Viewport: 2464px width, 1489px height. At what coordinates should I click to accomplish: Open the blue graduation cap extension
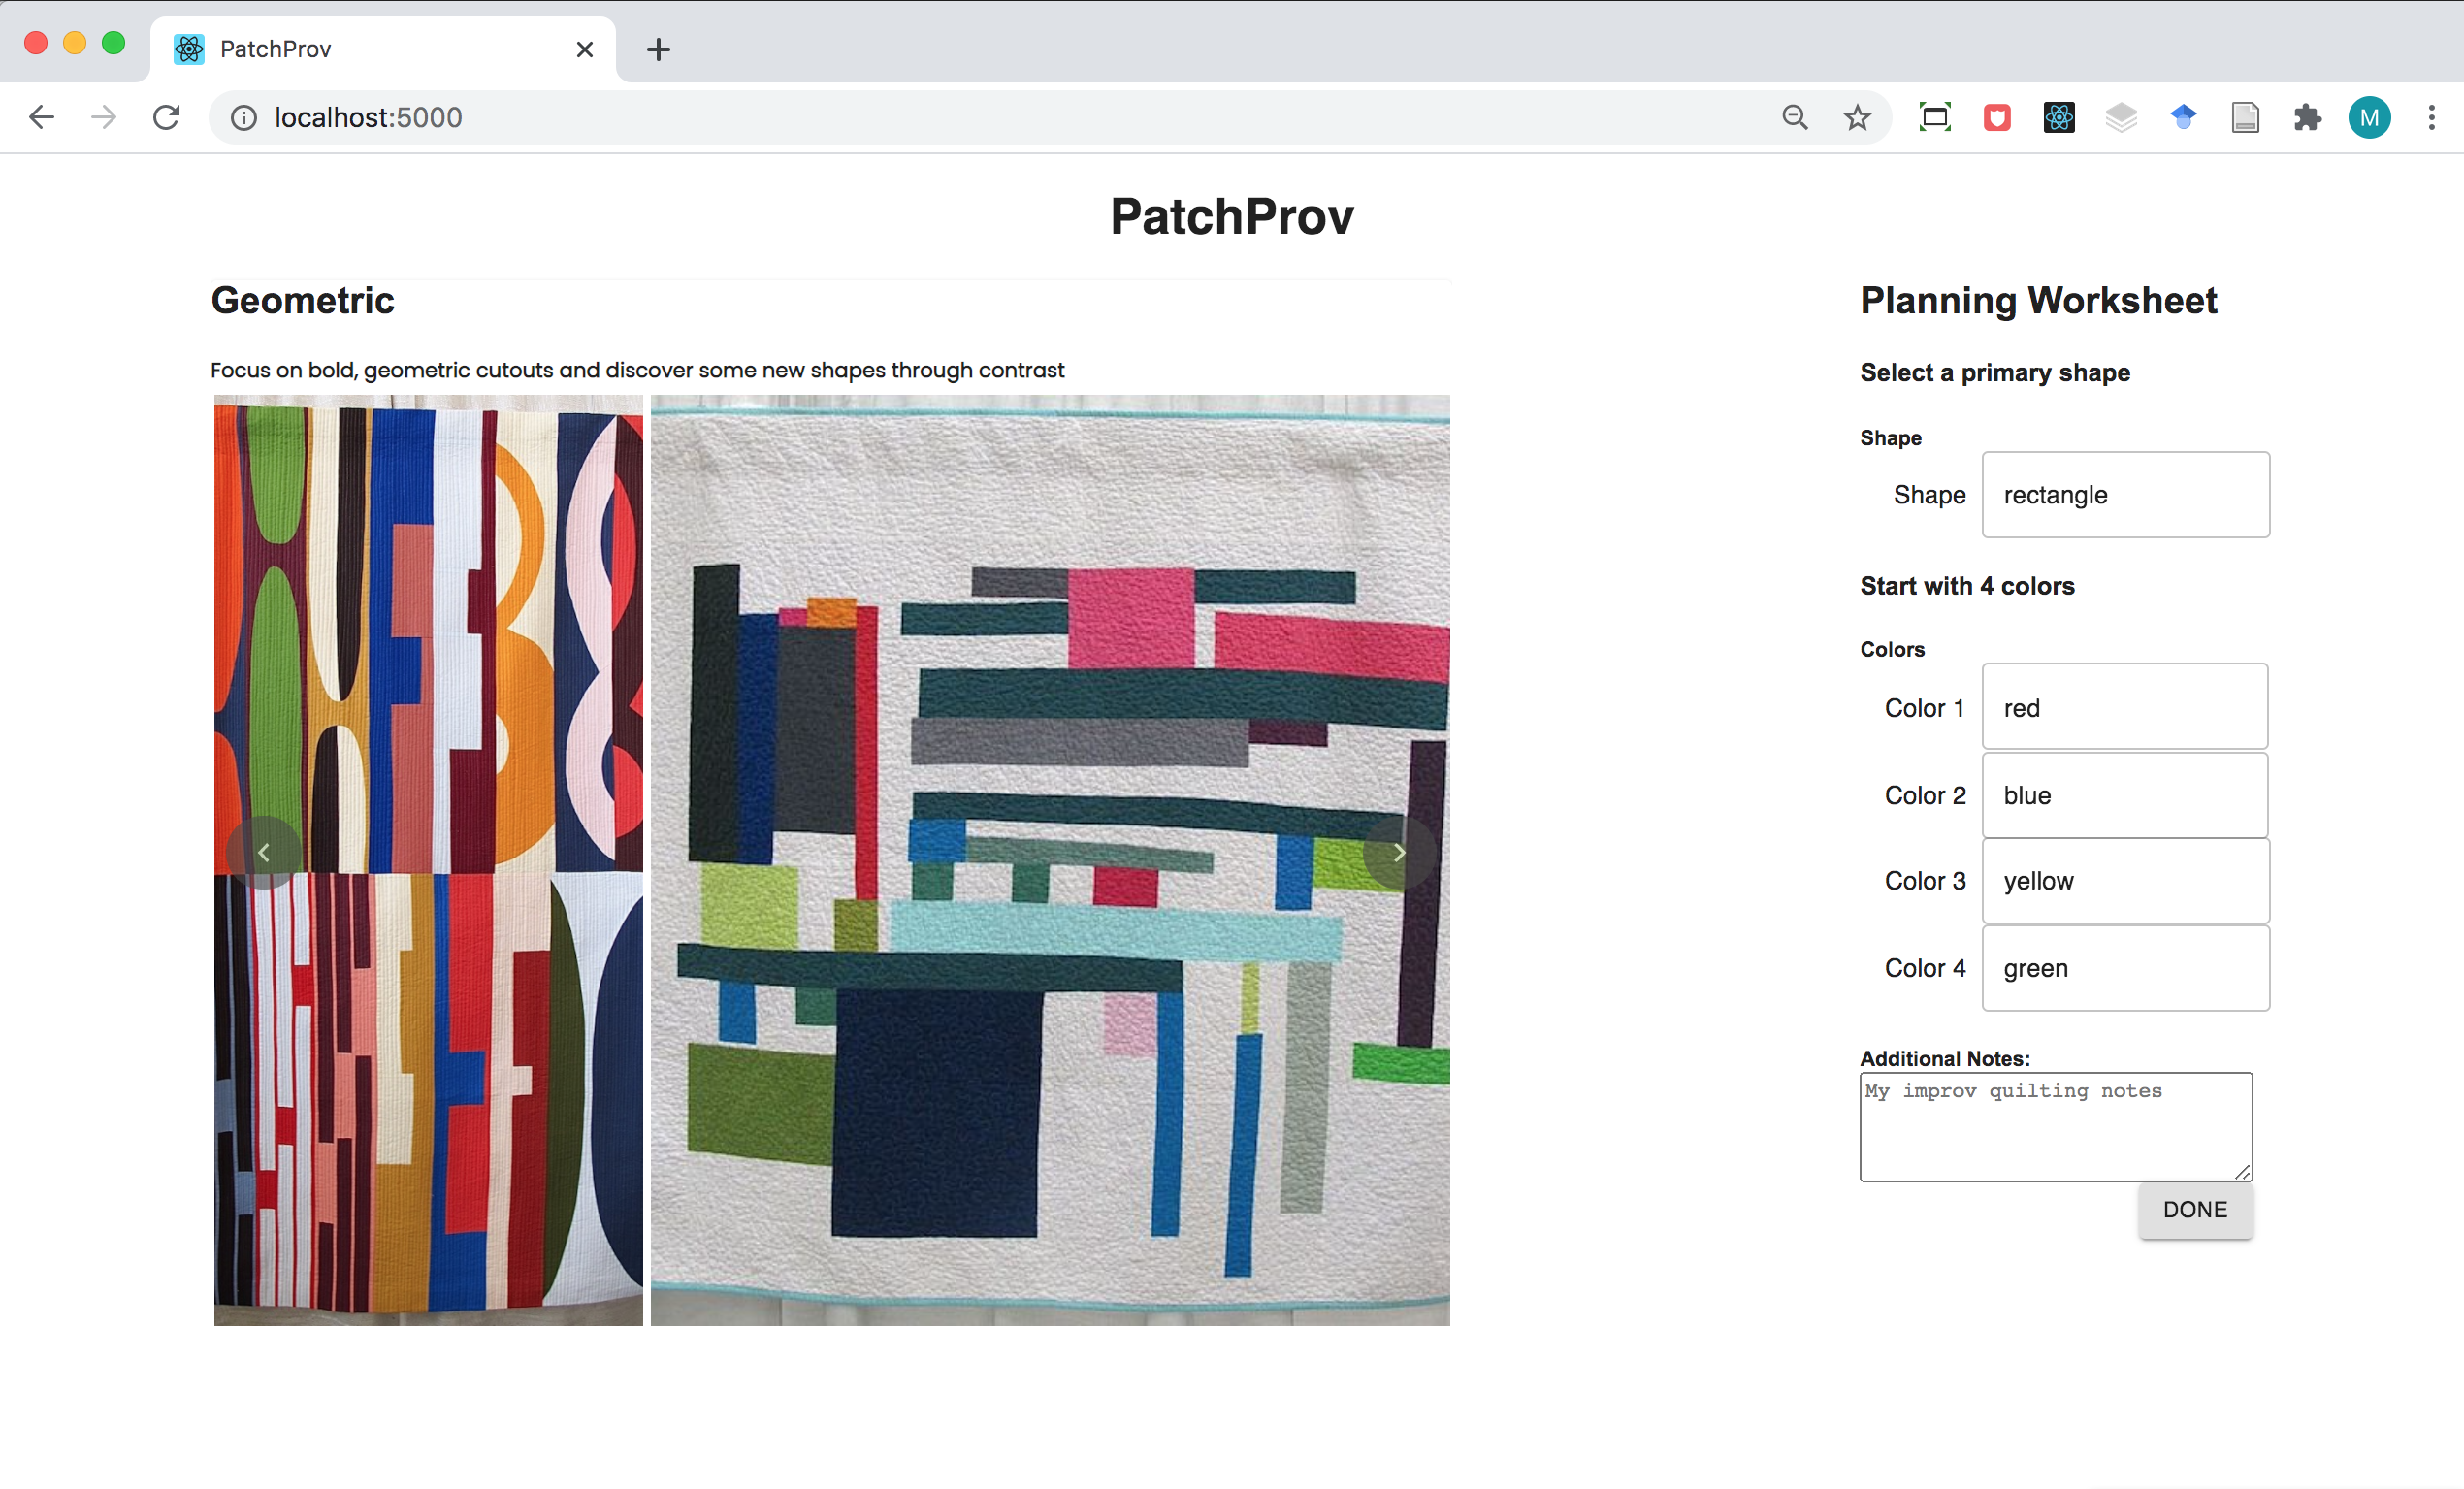(x=2183, y=118)
